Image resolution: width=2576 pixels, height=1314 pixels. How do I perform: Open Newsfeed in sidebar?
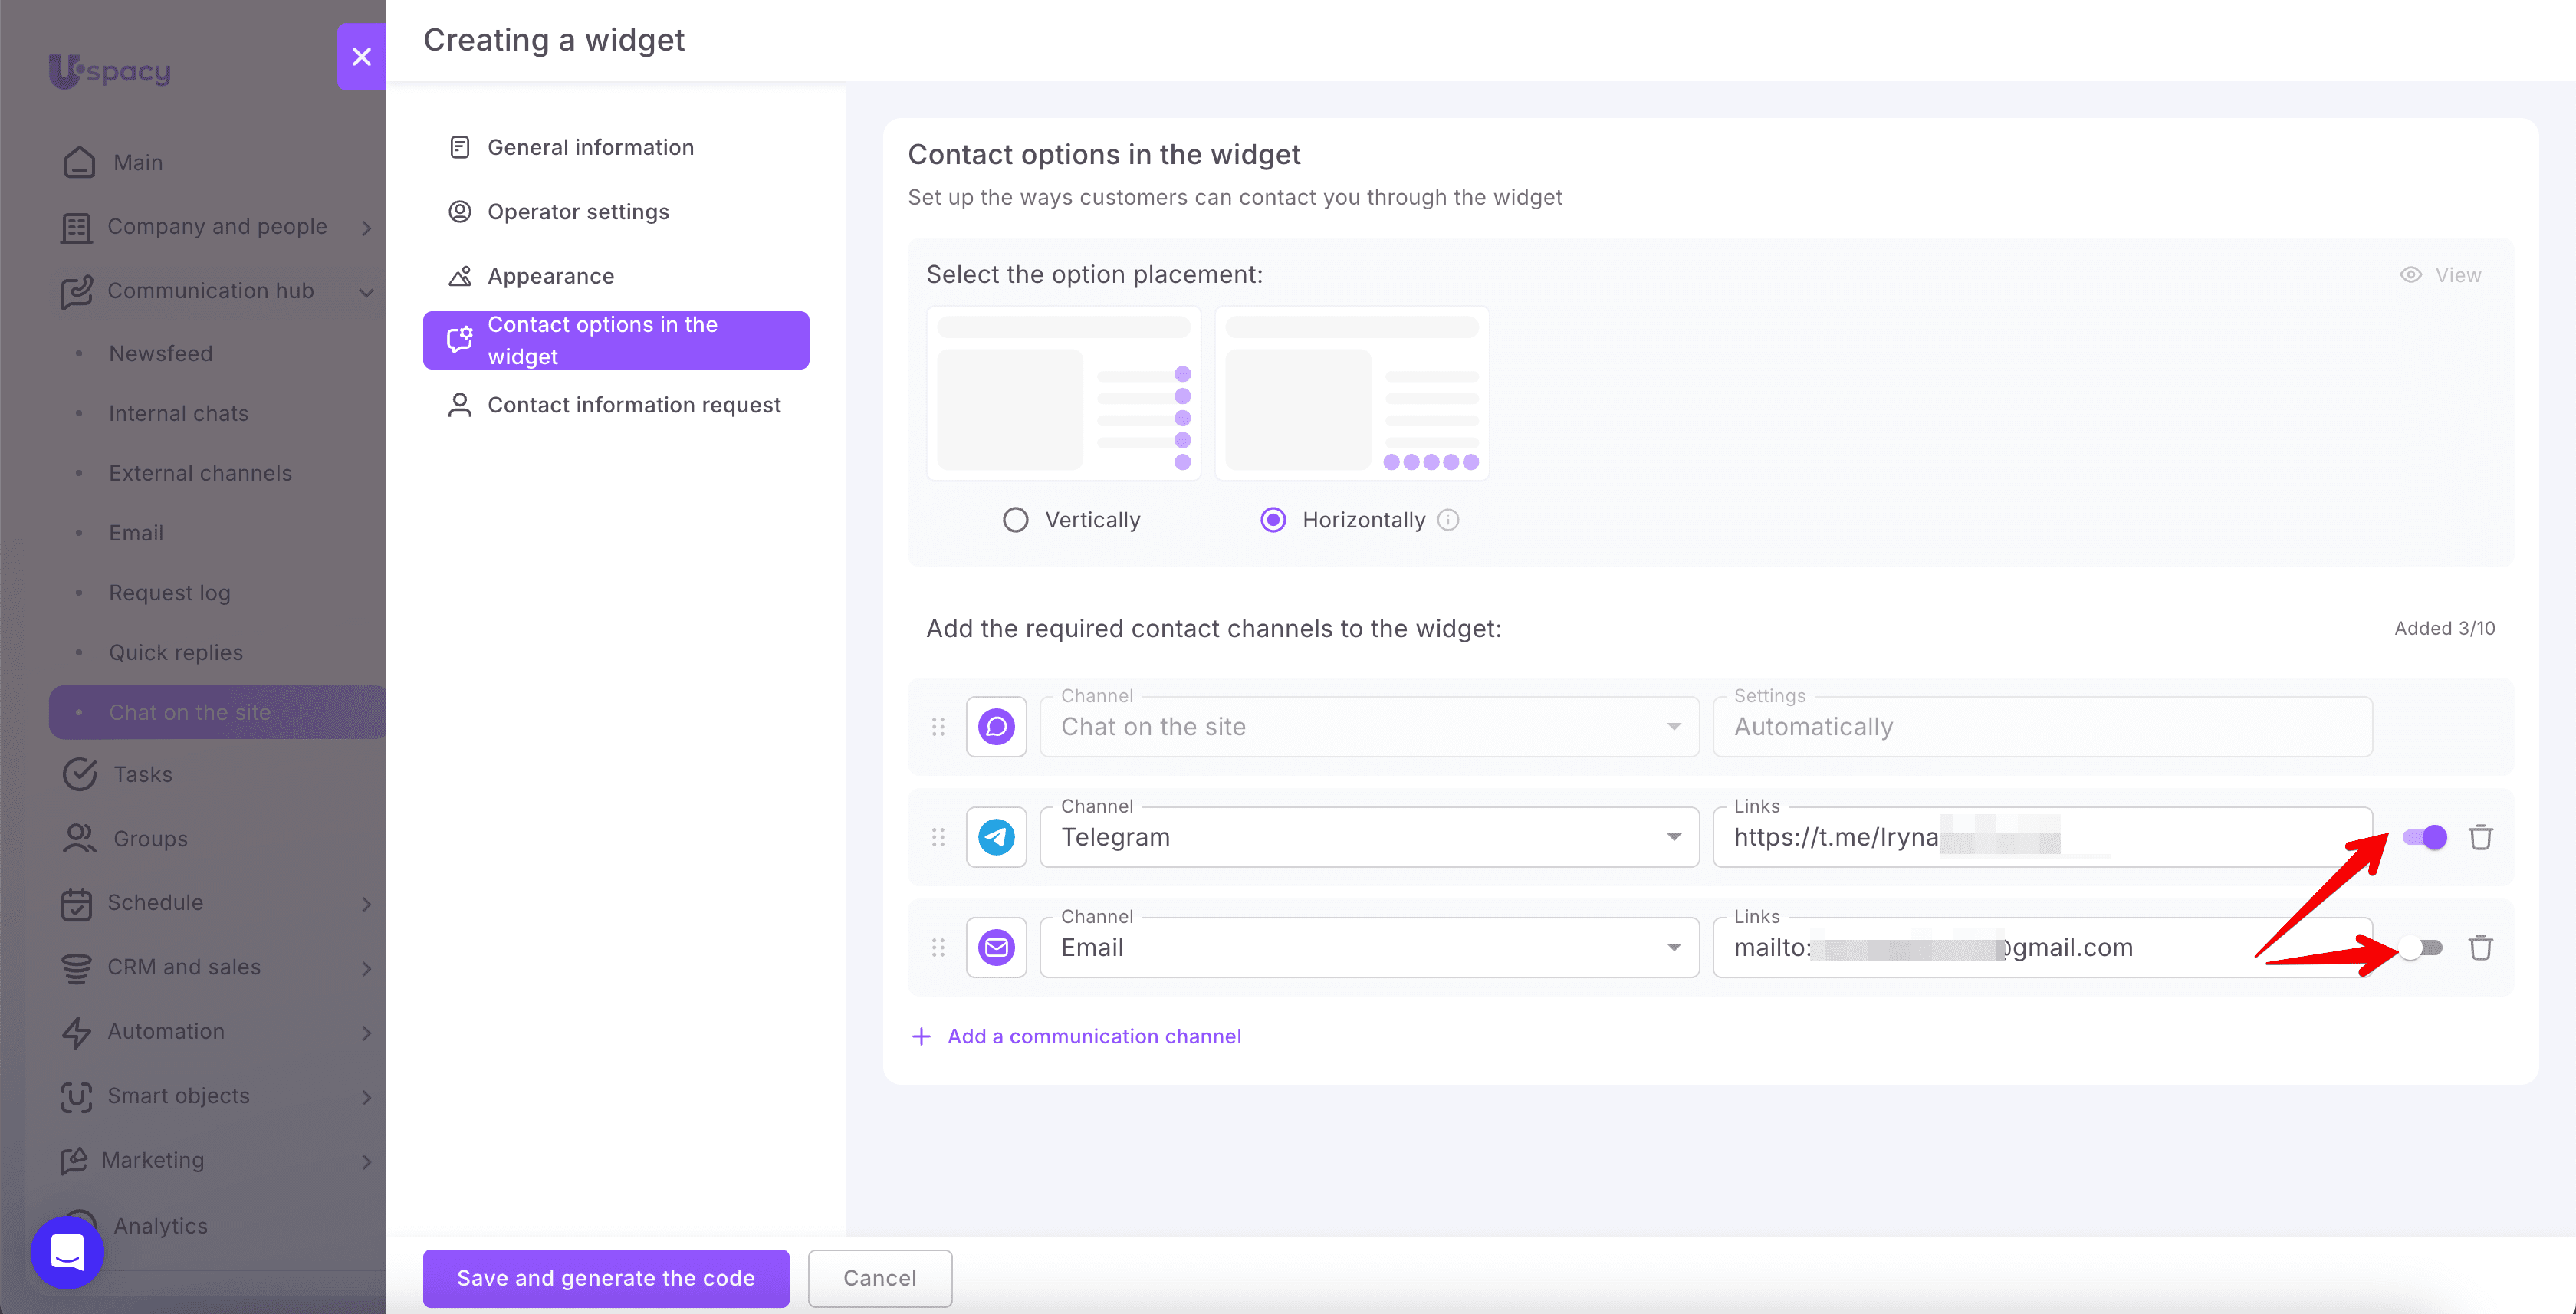[x=161, y=354]
